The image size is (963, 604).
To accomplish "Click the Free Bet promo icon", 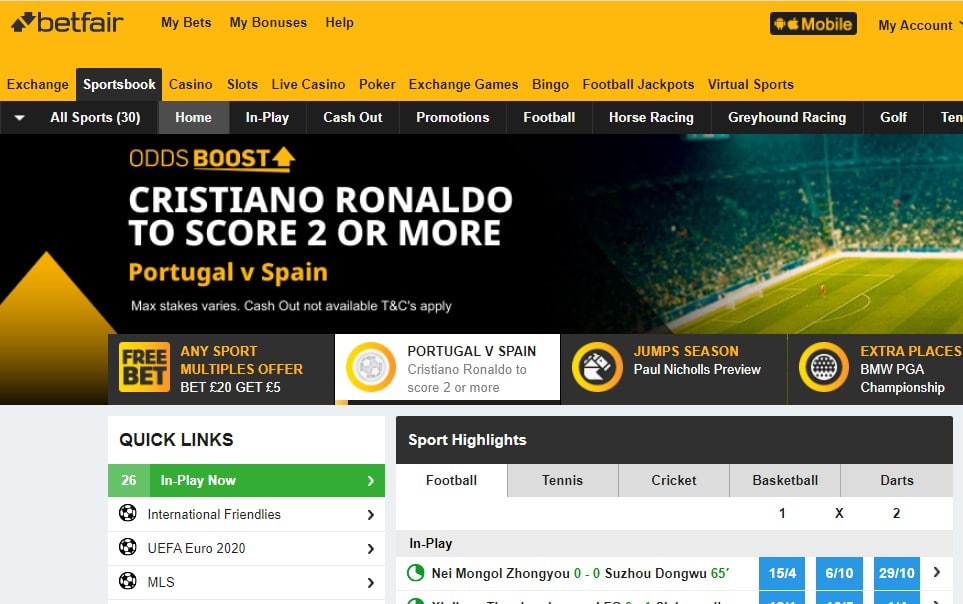I will tap(144, 368).
